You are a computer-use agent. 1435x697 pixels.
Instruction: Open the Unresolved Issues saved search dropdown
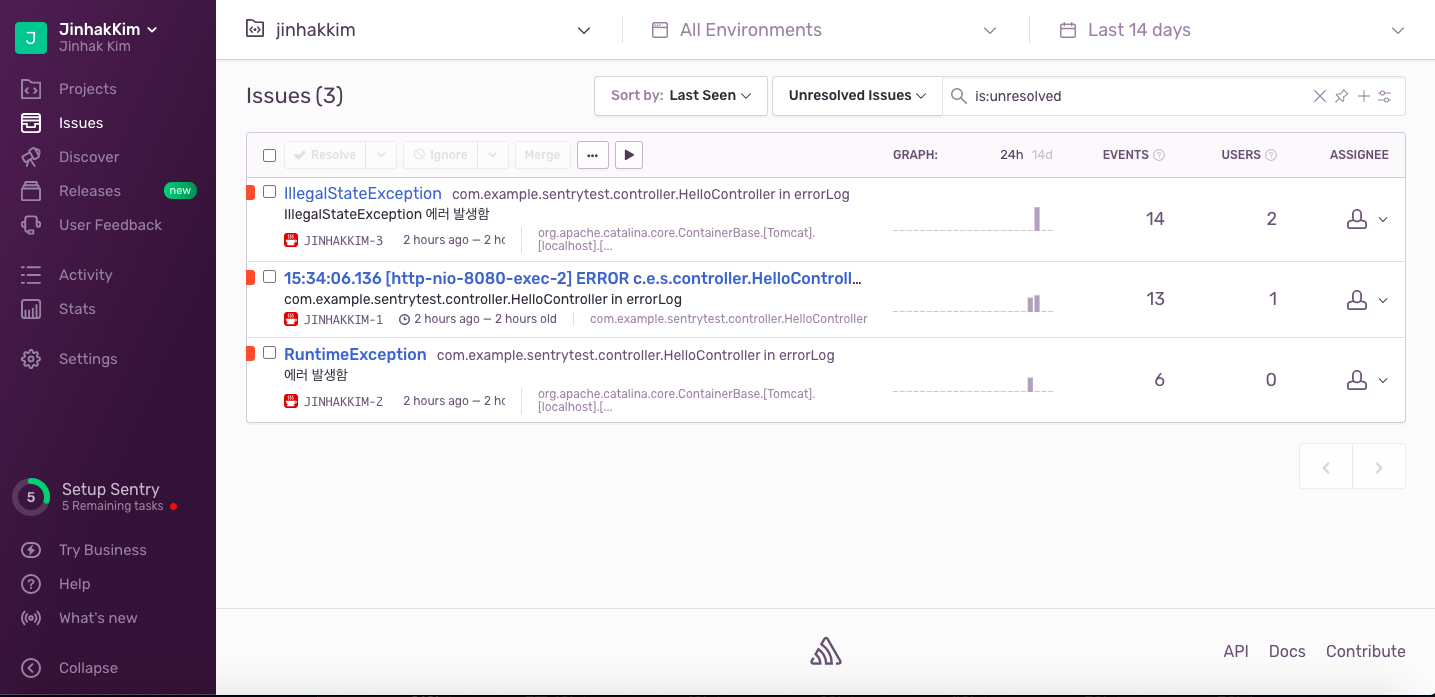tap(857, 96)
